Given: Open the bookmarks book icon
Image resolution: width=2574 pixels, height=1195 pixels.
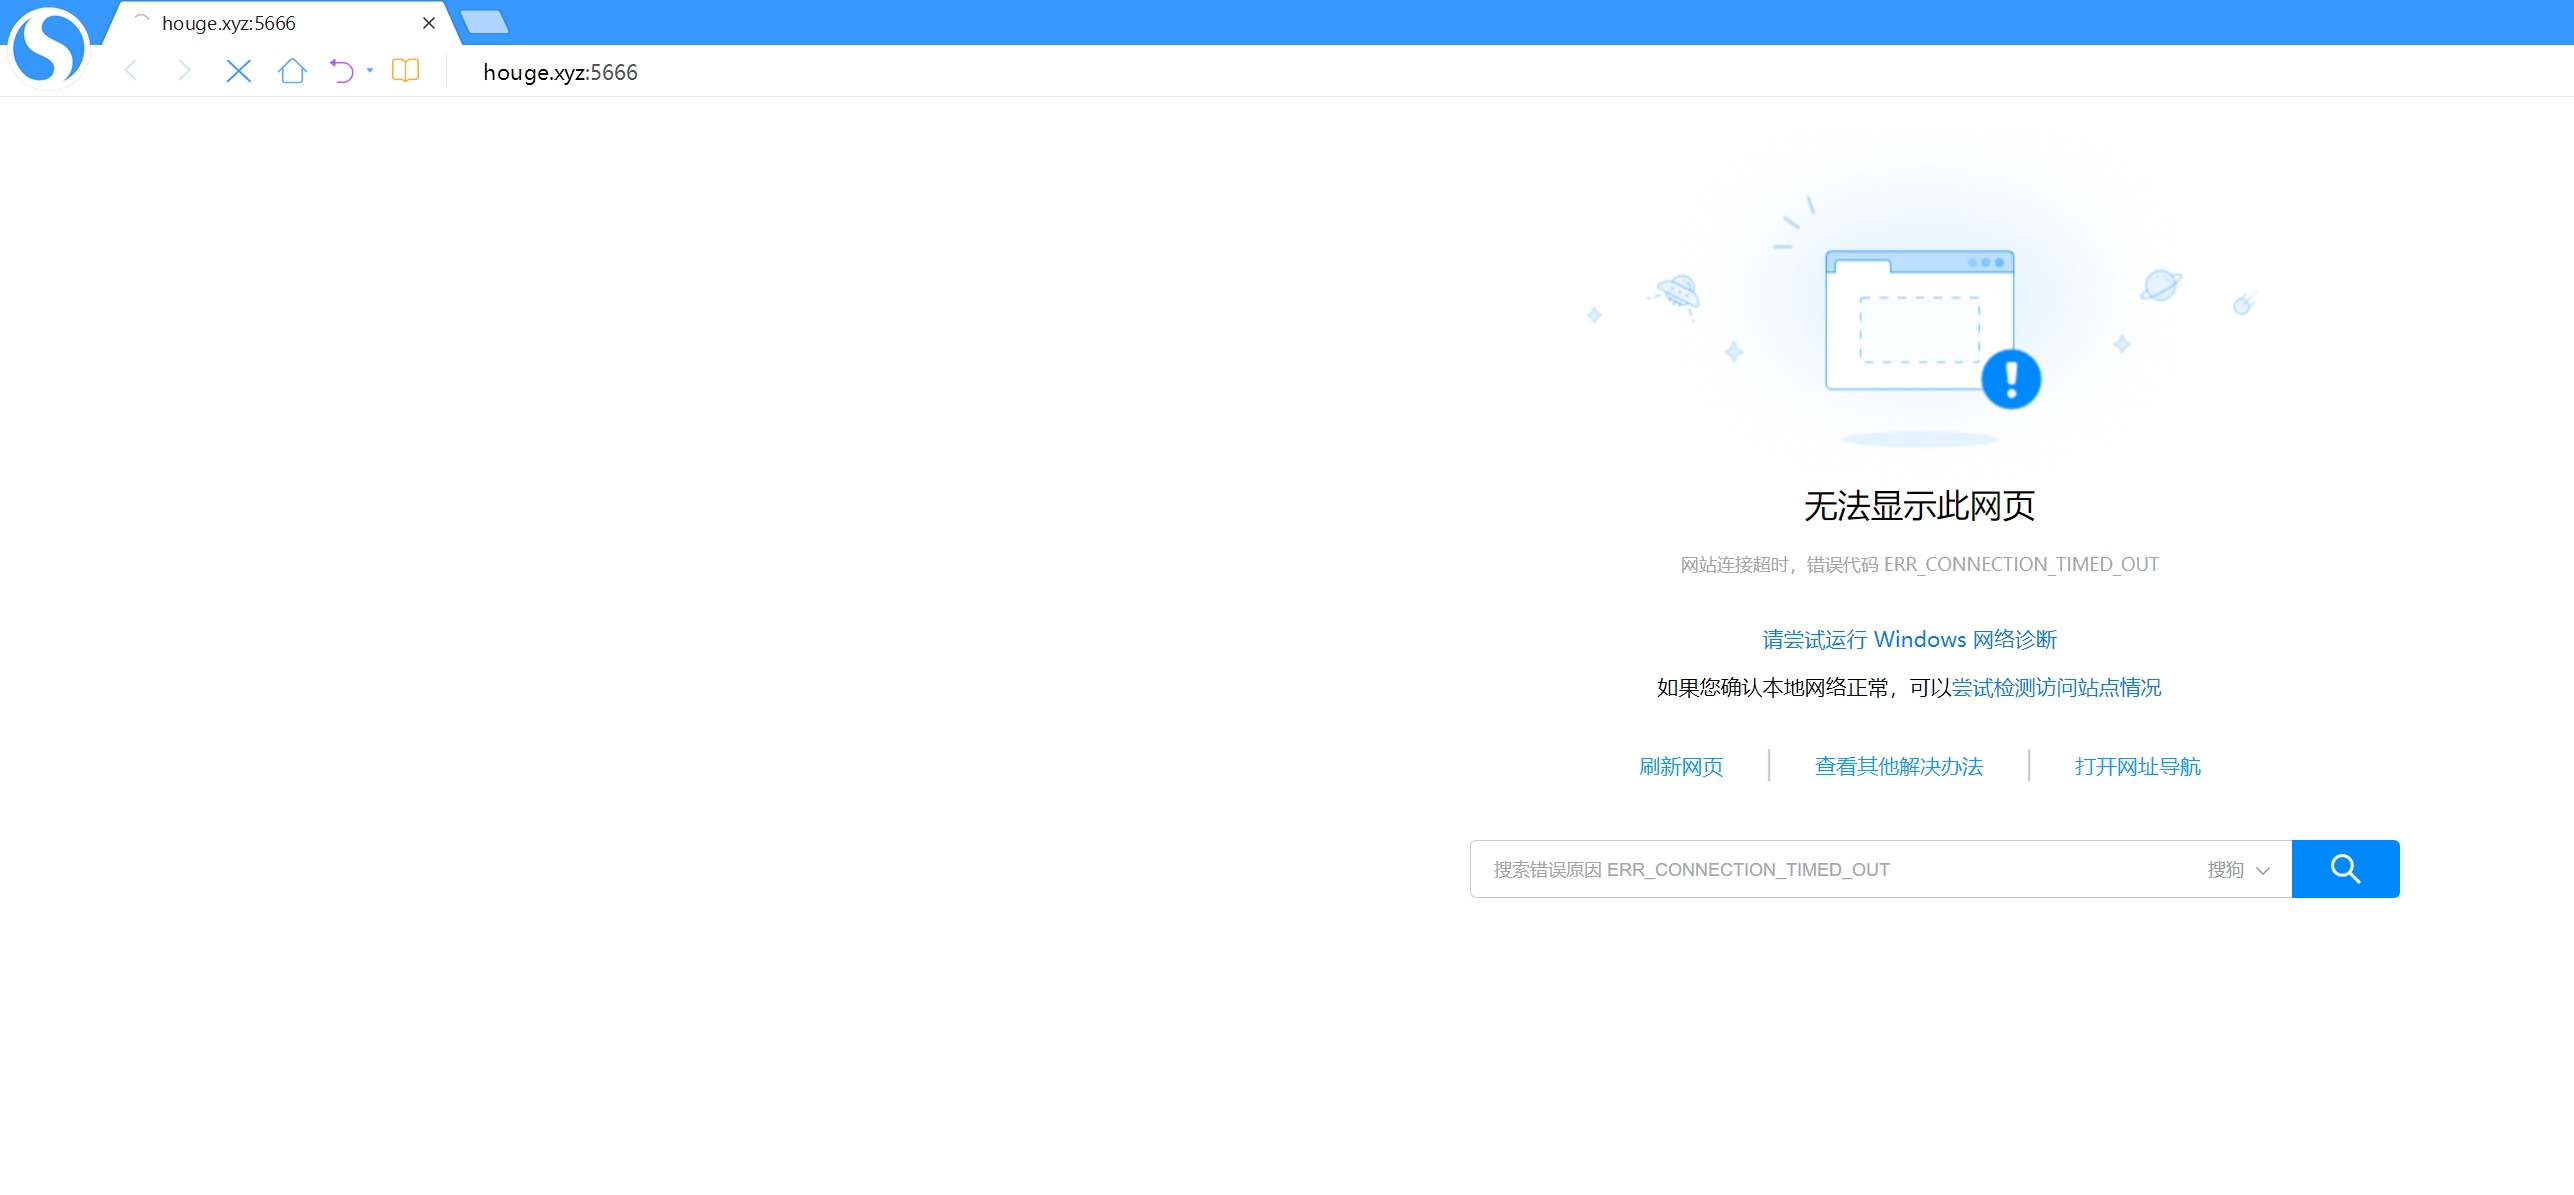Looking at the screenshot, I should click(405, 70).
